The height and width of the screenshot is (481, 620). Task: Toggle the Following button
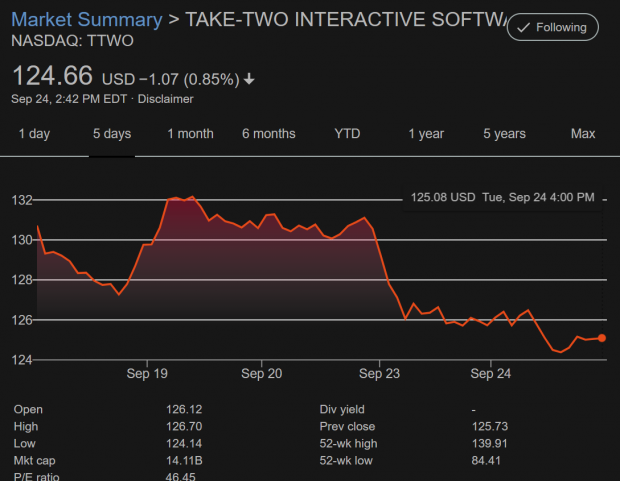point(552,27)
